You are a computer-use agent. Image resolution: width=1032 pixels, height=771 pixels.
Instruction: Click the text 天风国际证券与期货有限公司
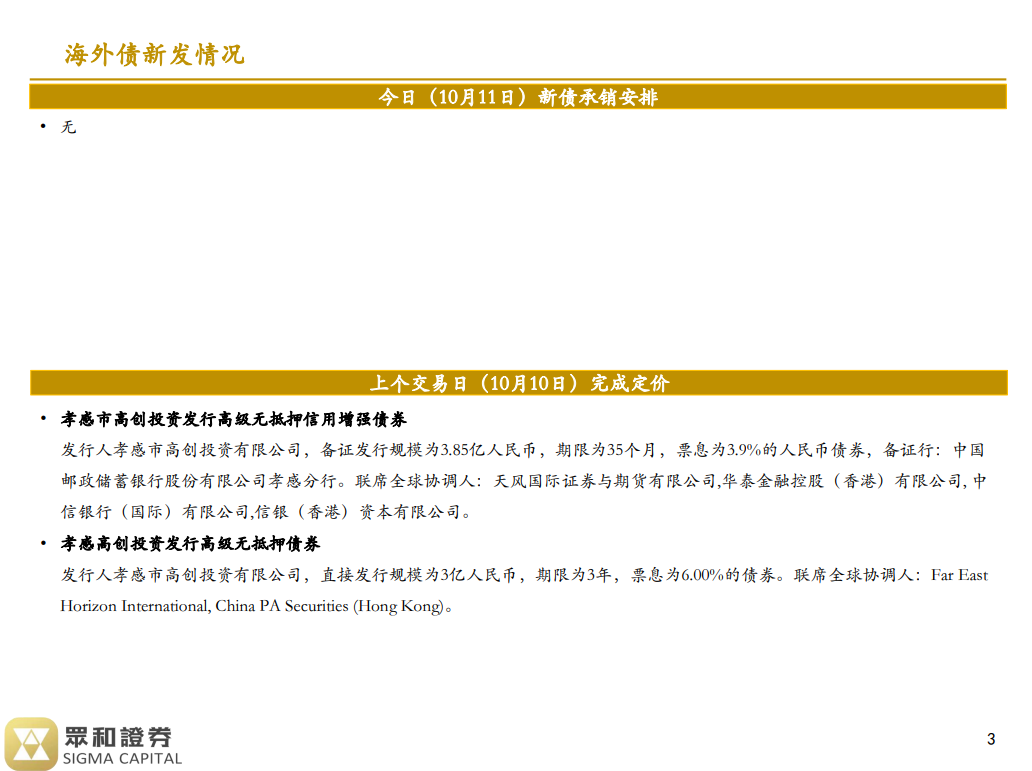604,481
